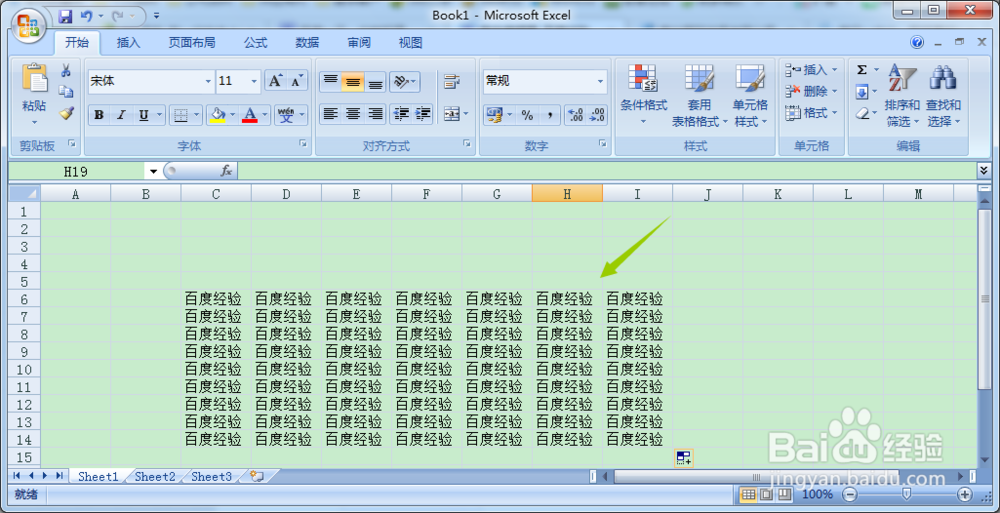The height and width of the screenshot is (513, 1000).
Task: Copy the selection using copy icon
Action: (x=66, y=92)
